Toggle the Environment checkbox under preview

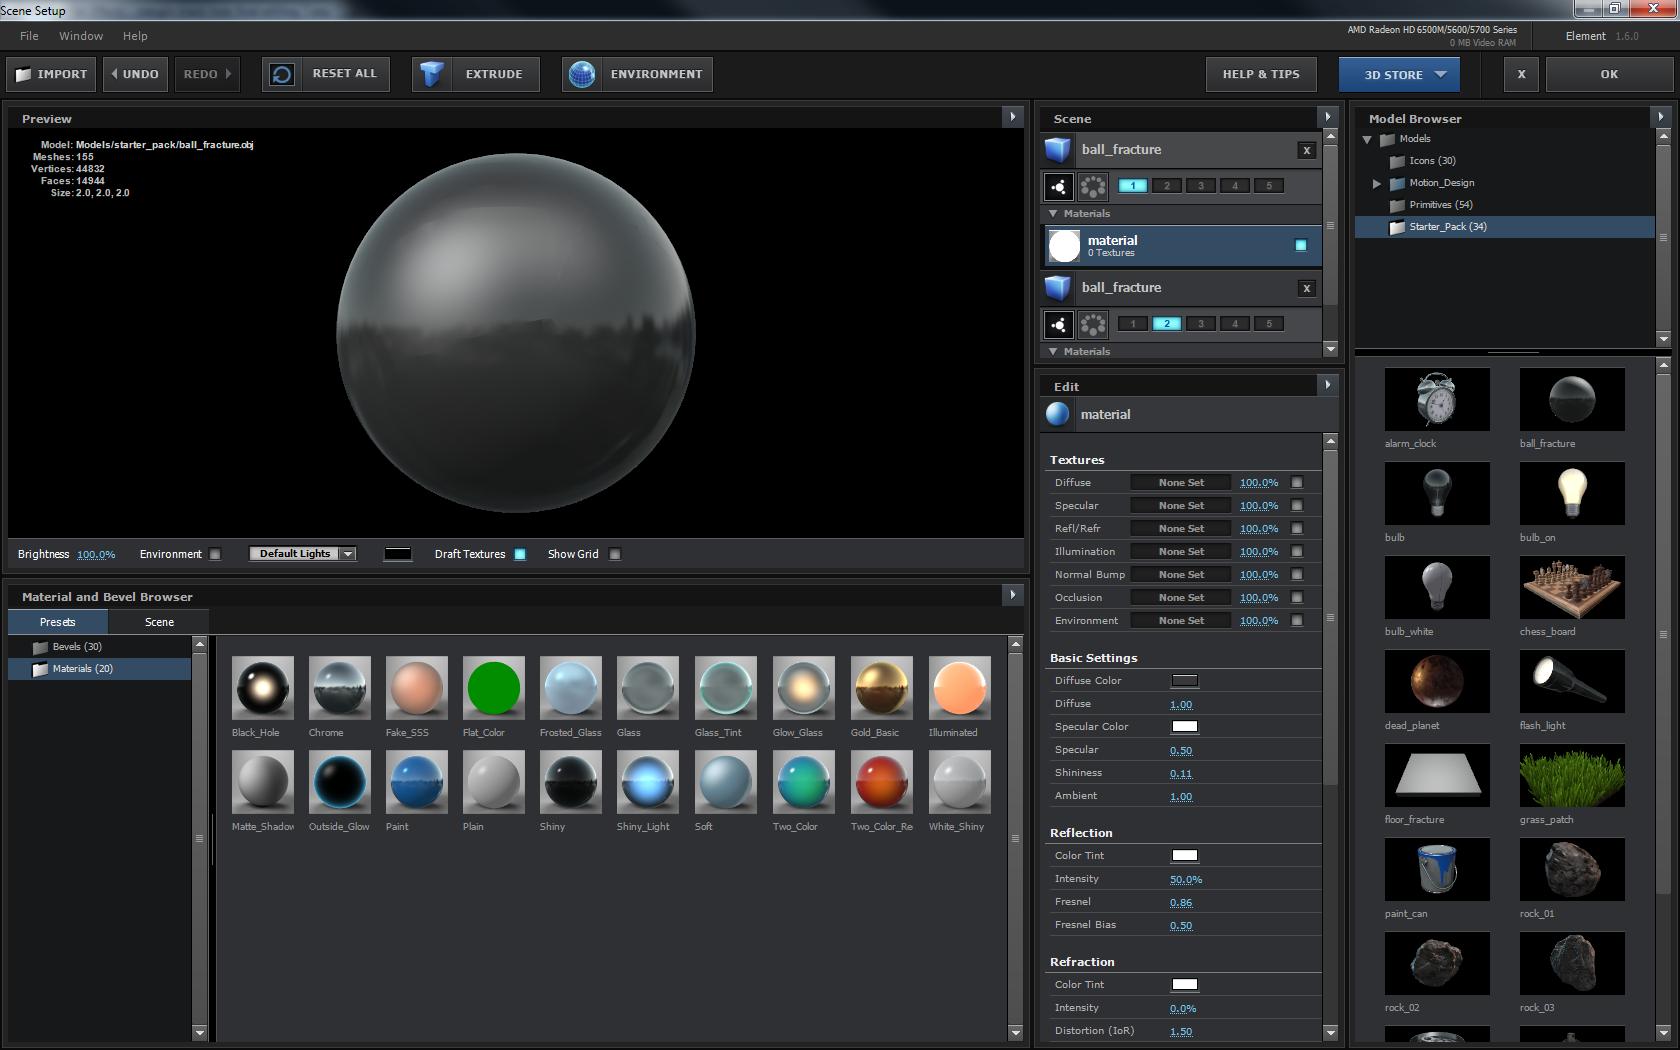click(215, 554)
